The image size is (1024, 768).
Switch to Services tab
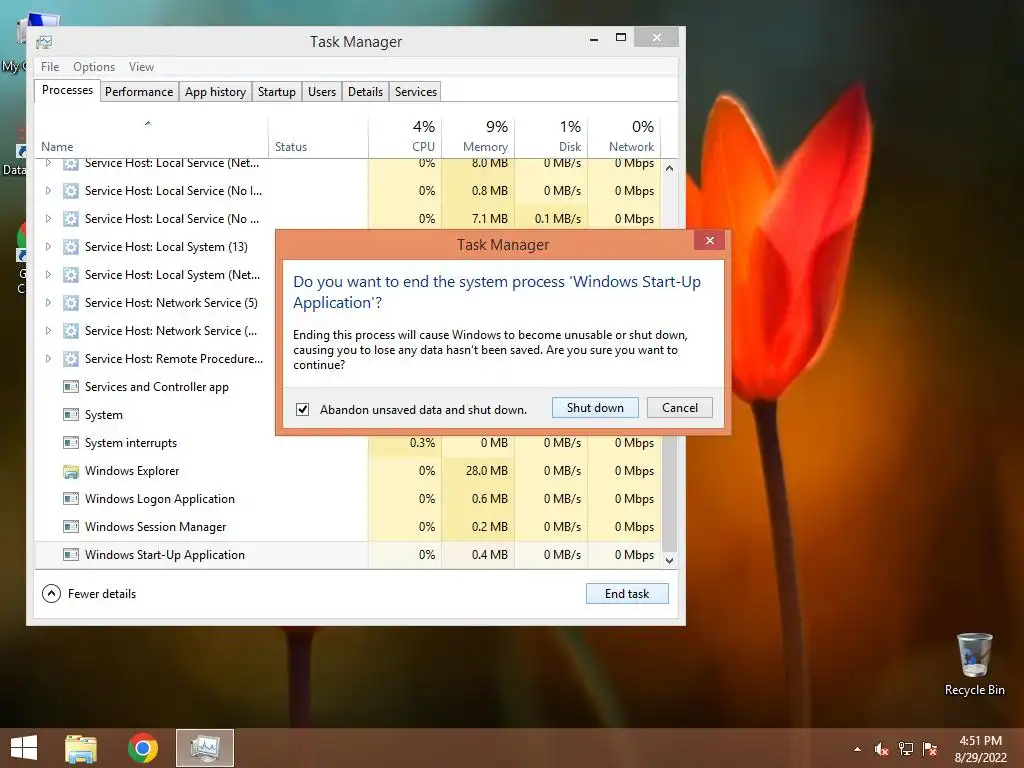point(415,91)
